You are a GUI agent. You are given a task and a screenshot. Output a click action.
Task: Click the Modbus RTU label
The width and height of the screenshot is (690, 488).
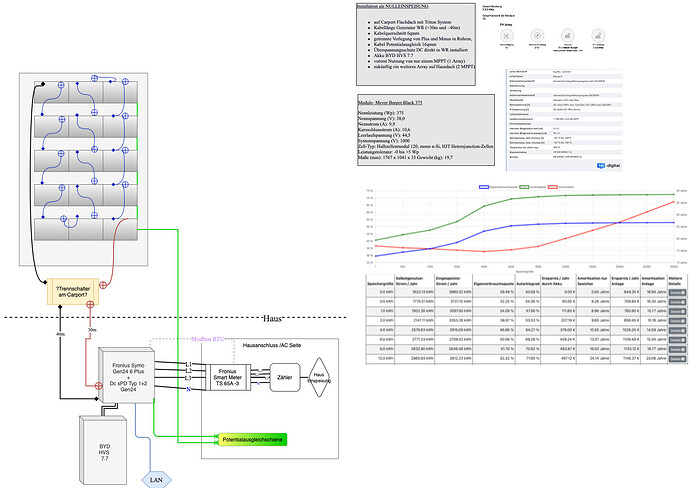coord(208,339)
